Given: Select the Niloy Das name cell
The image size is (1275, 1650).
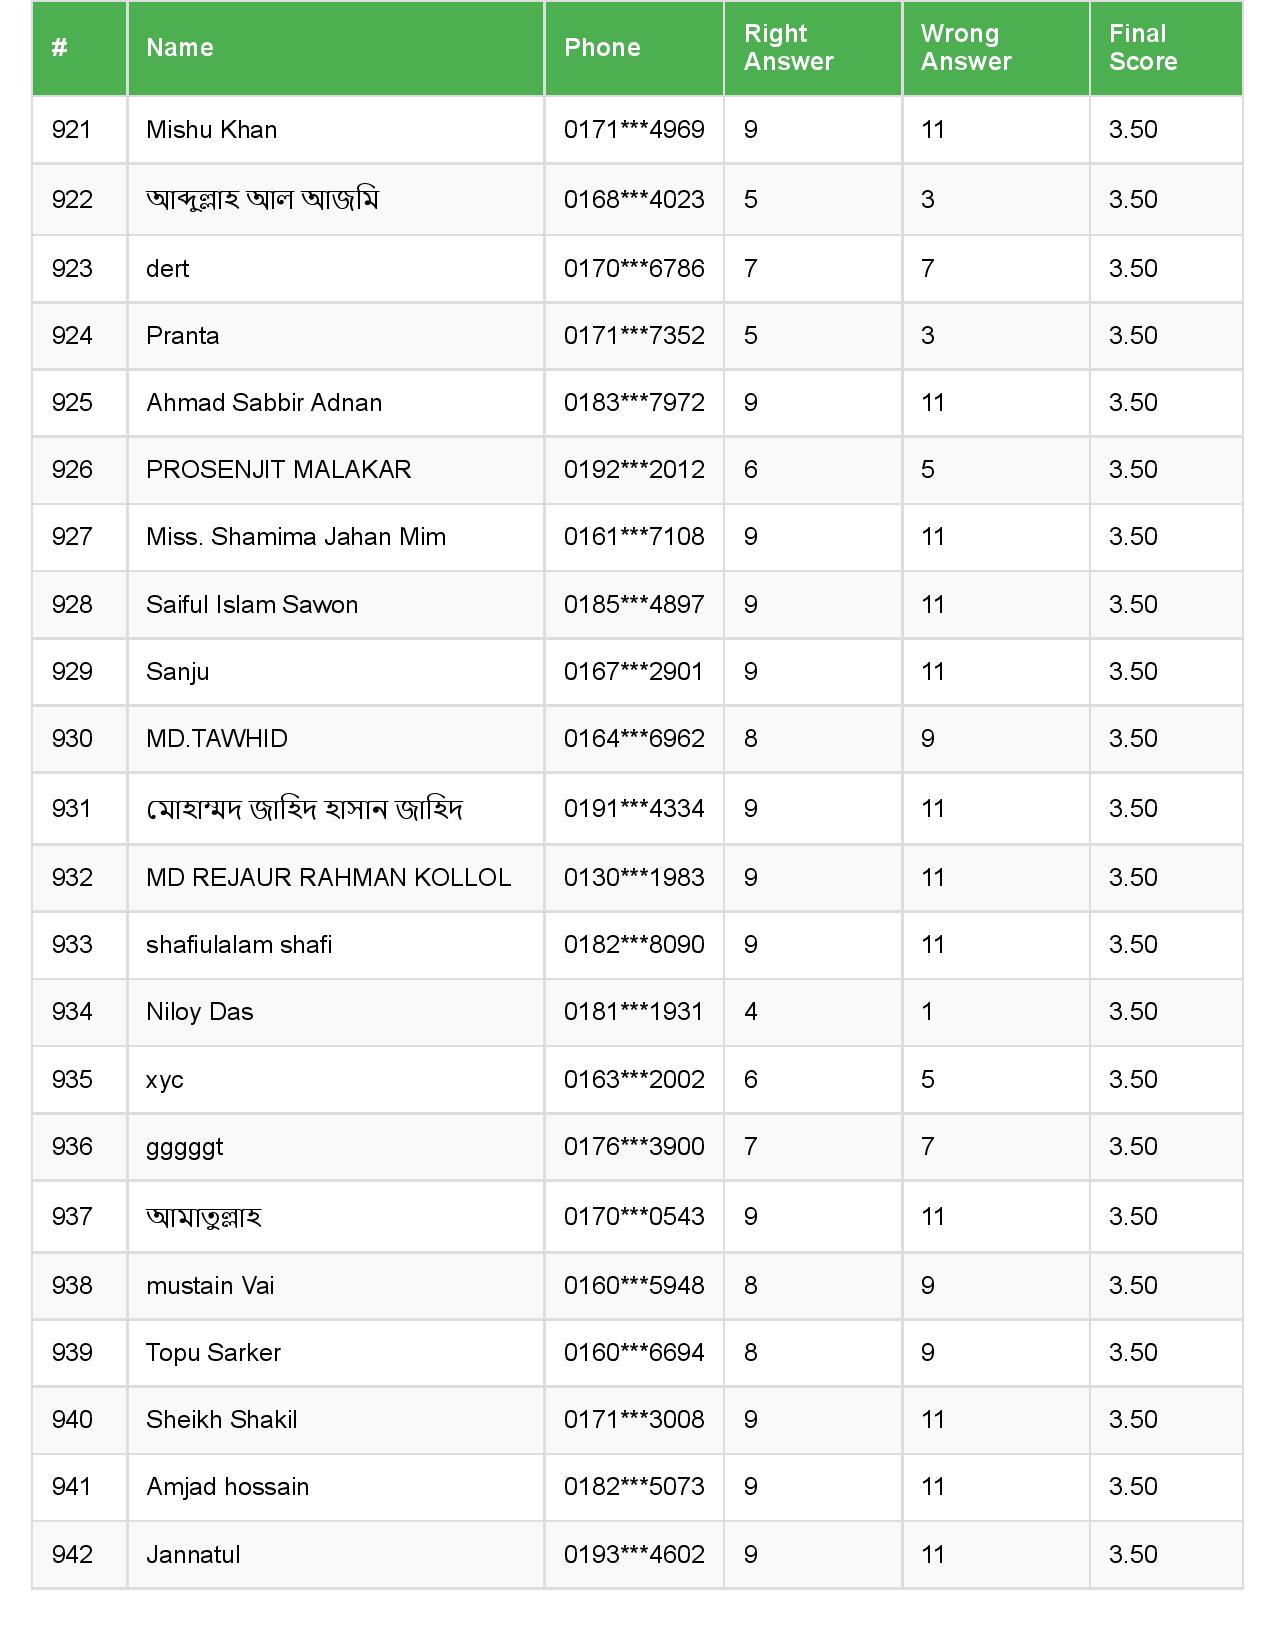Looking at the screenshot, I should tap(200, 1012).
